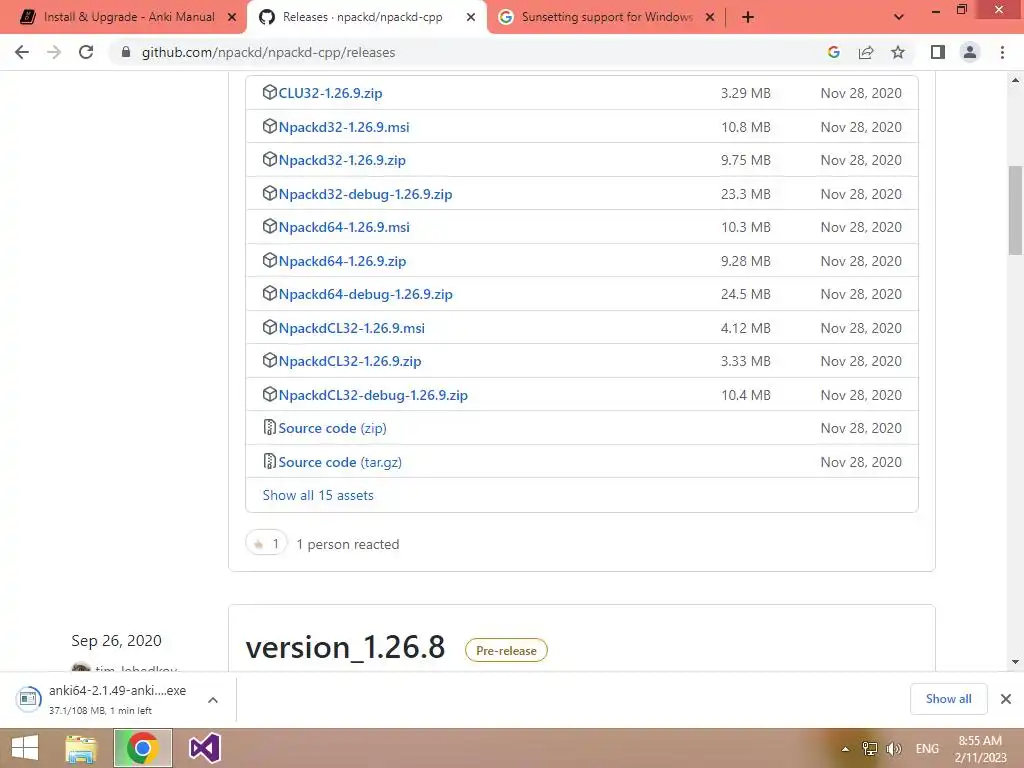This screenshot has width=1024, height=768.
Task: Click the Google icon in address bar
Action: point(833,52)
